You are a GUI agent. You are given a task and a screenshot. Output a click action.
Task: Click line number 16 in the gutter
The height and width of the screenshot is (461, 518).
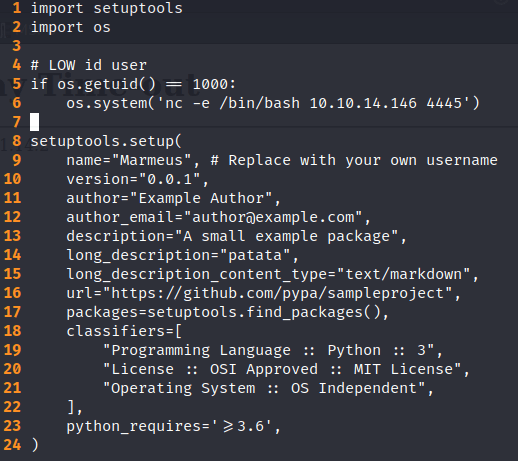point(12,293)
